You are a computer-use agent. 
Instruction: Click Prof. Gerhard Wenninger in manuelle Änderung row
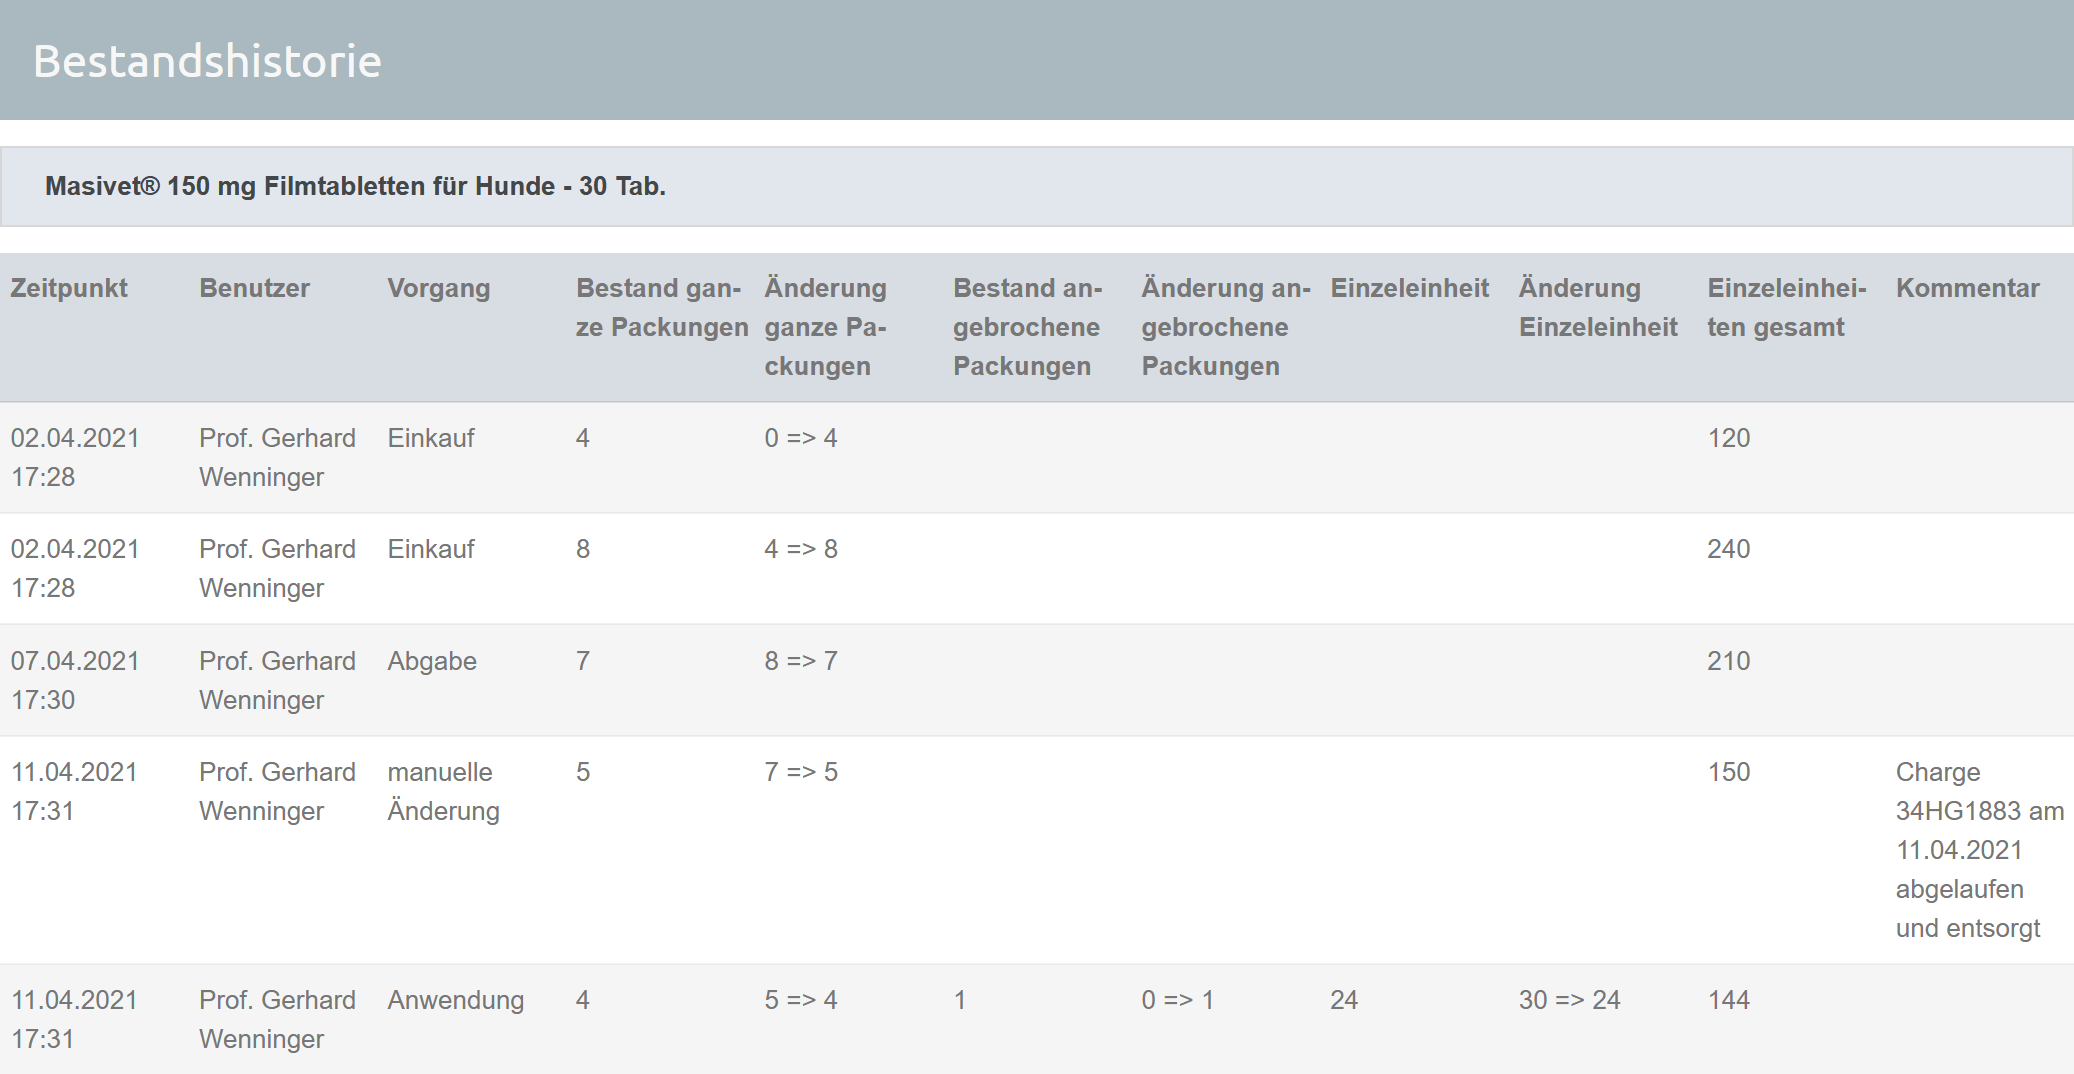click(x=277, y=791)
